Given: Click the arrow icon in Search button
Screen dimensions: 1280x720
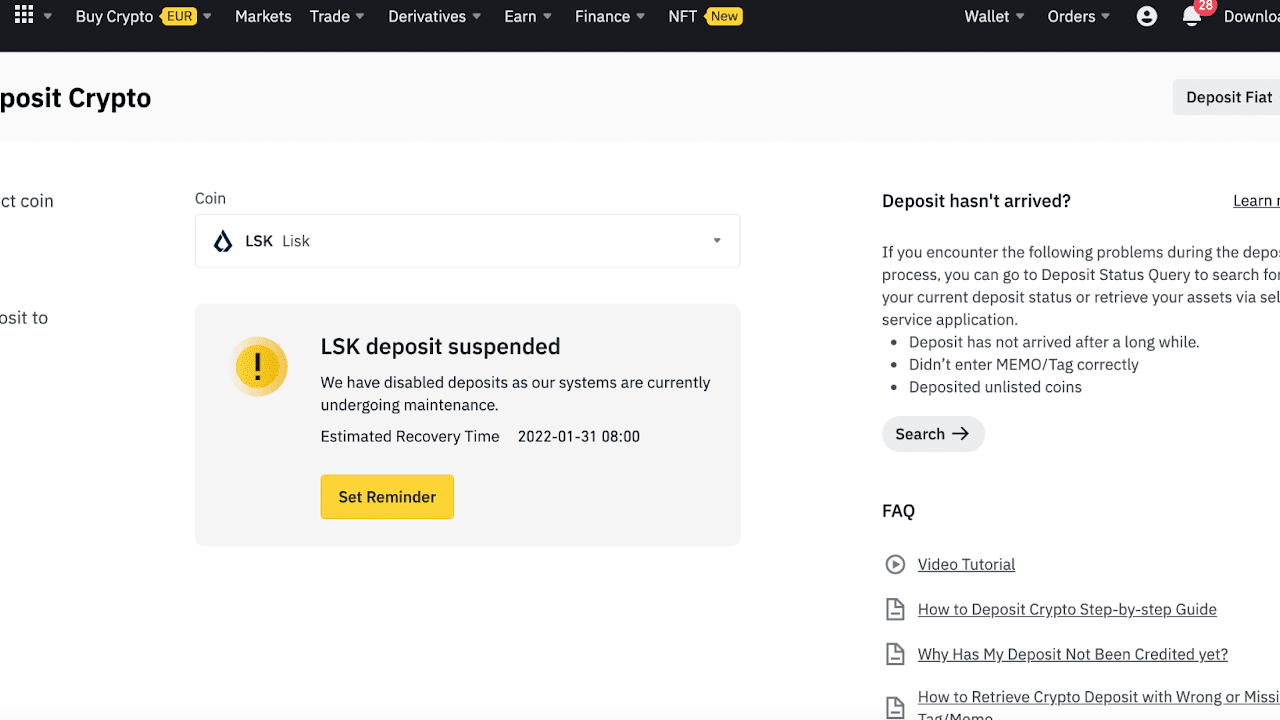Looking at the screenshot, I should pos(960,434).
